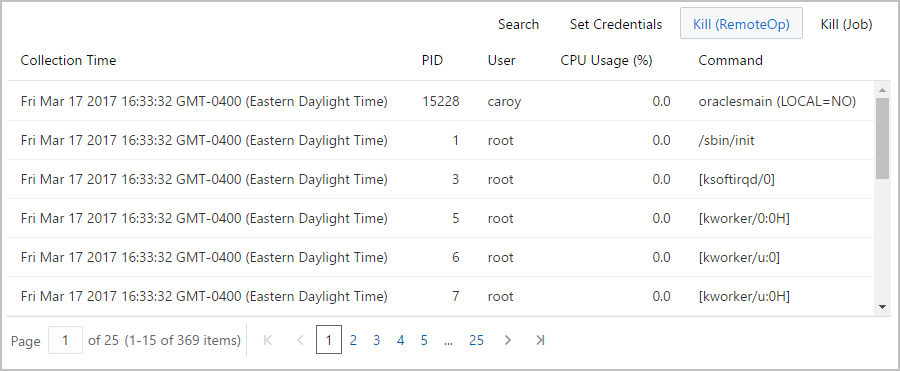Open page 2 of results

click(353, 341)
